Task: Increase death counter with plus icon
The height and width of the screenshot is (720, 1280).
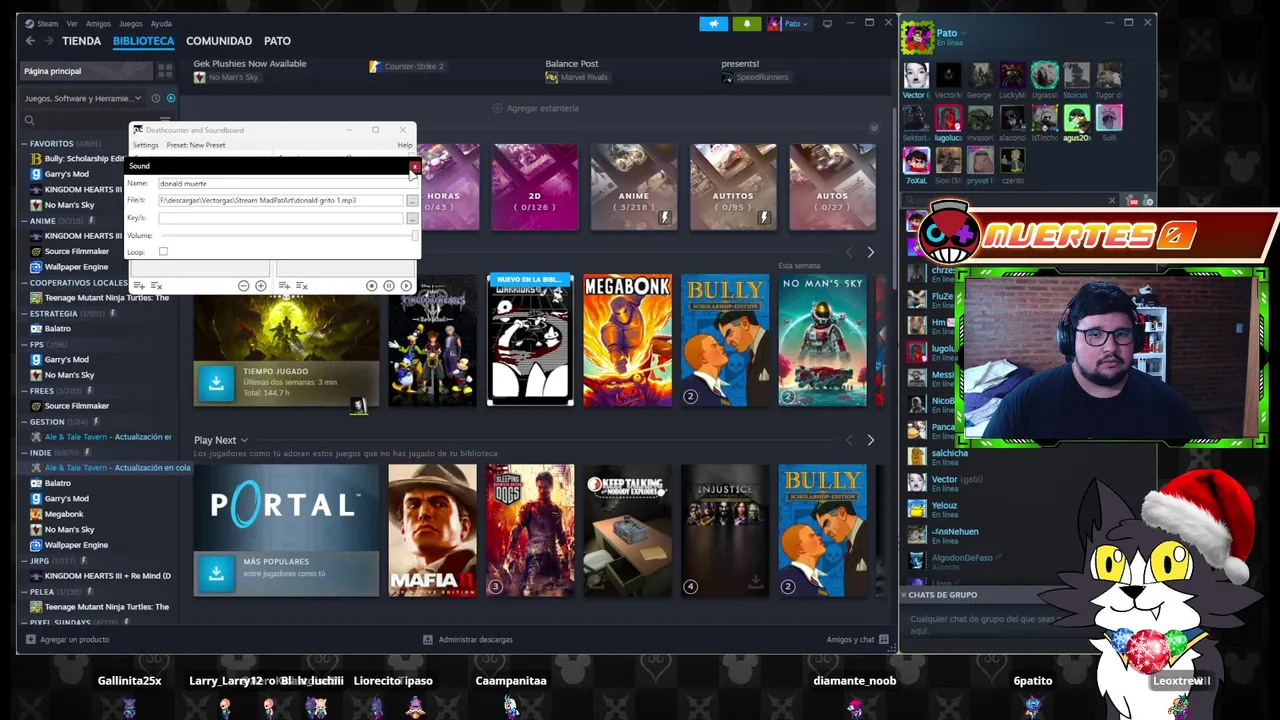Action: [261, 286]
